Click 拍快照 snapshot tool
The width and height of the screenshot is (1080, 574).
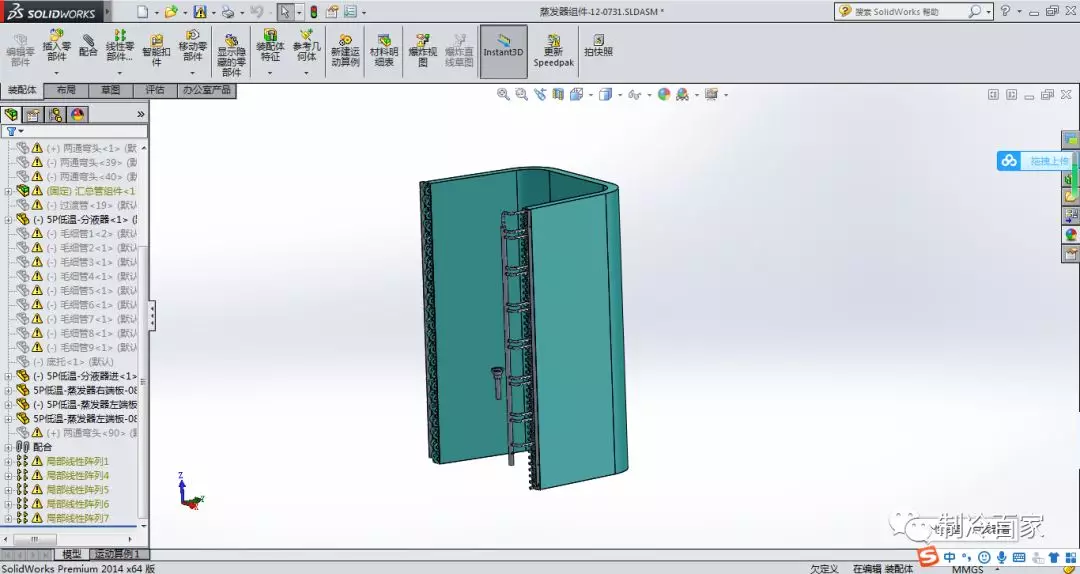pyautogui.click(x=598, y=45)
